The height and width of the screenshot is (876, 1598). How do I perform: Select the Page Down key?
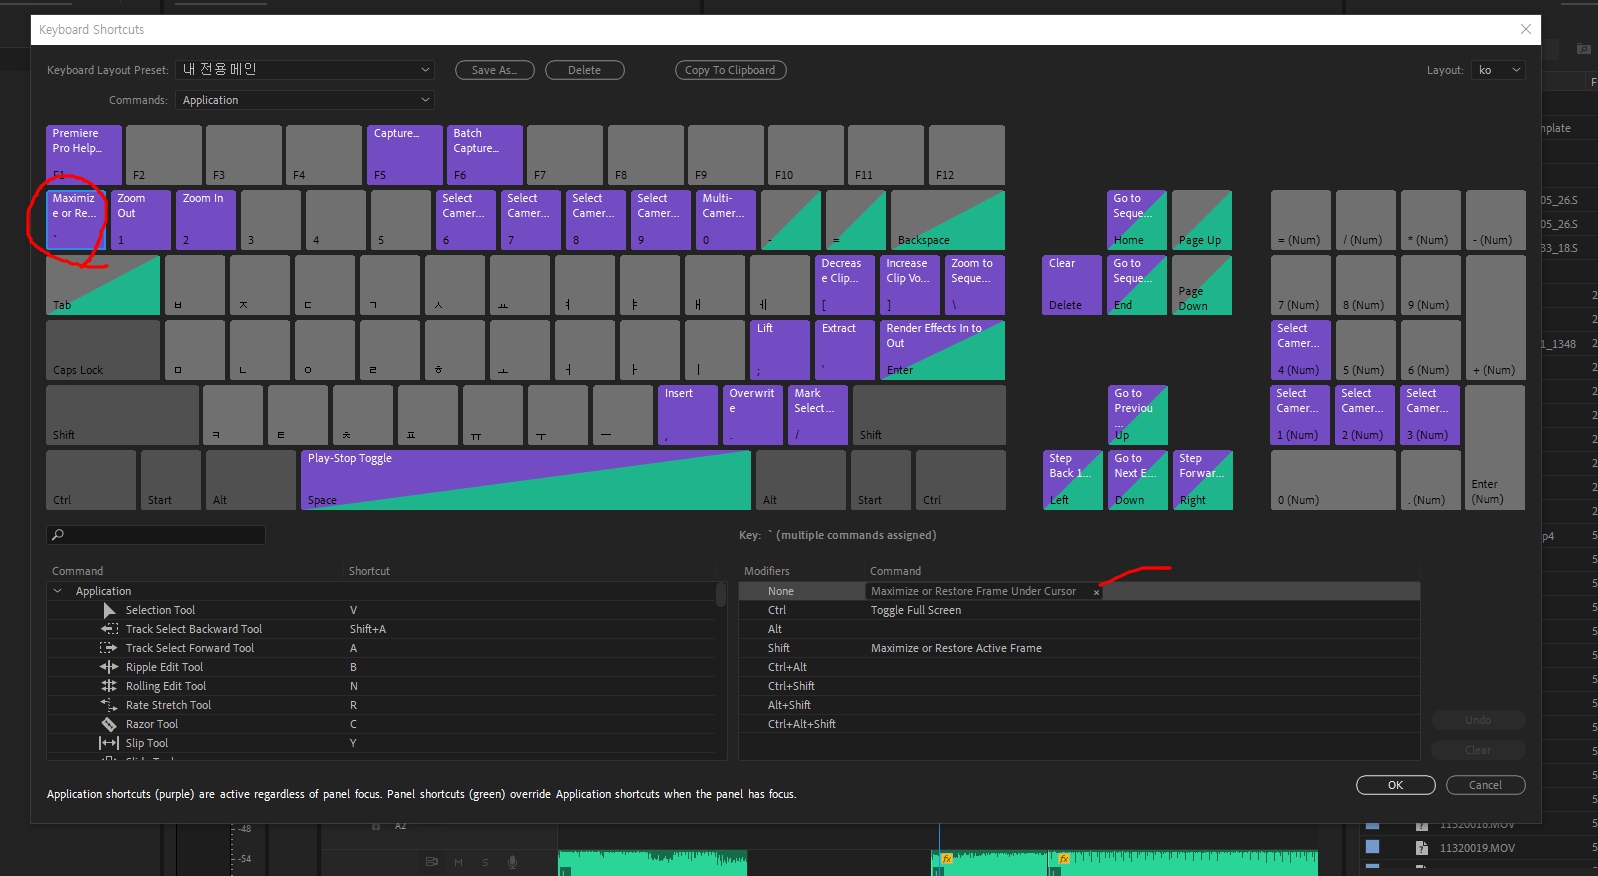point(1202,285)
